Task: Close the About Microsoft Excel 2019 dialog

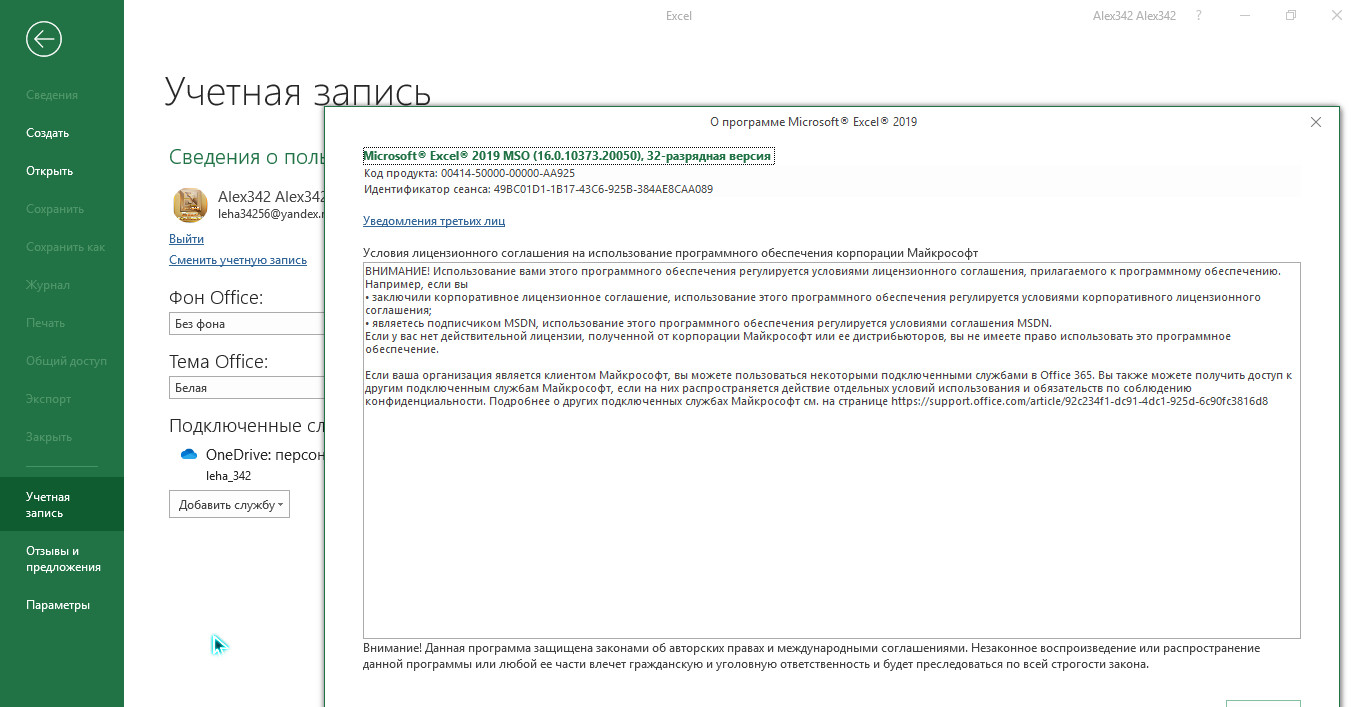Action: click(x=1316, y=122)
